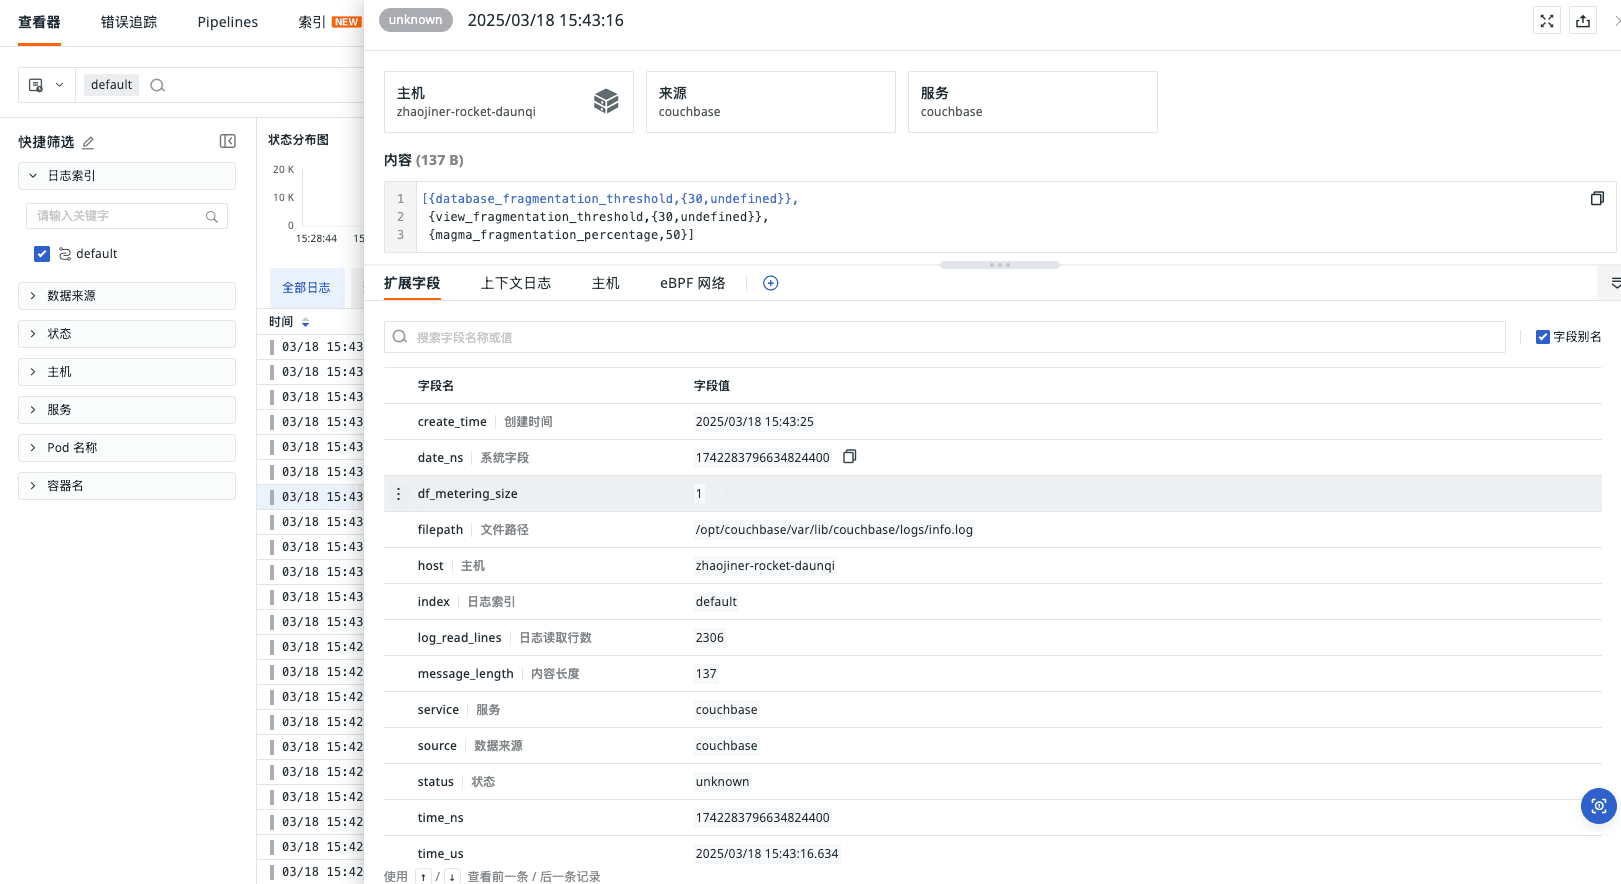The width and height of the screenshot is (1621, 884).
Task: Click the down arrow for next record
Action: pyautogui.click(x=451, y=877)
